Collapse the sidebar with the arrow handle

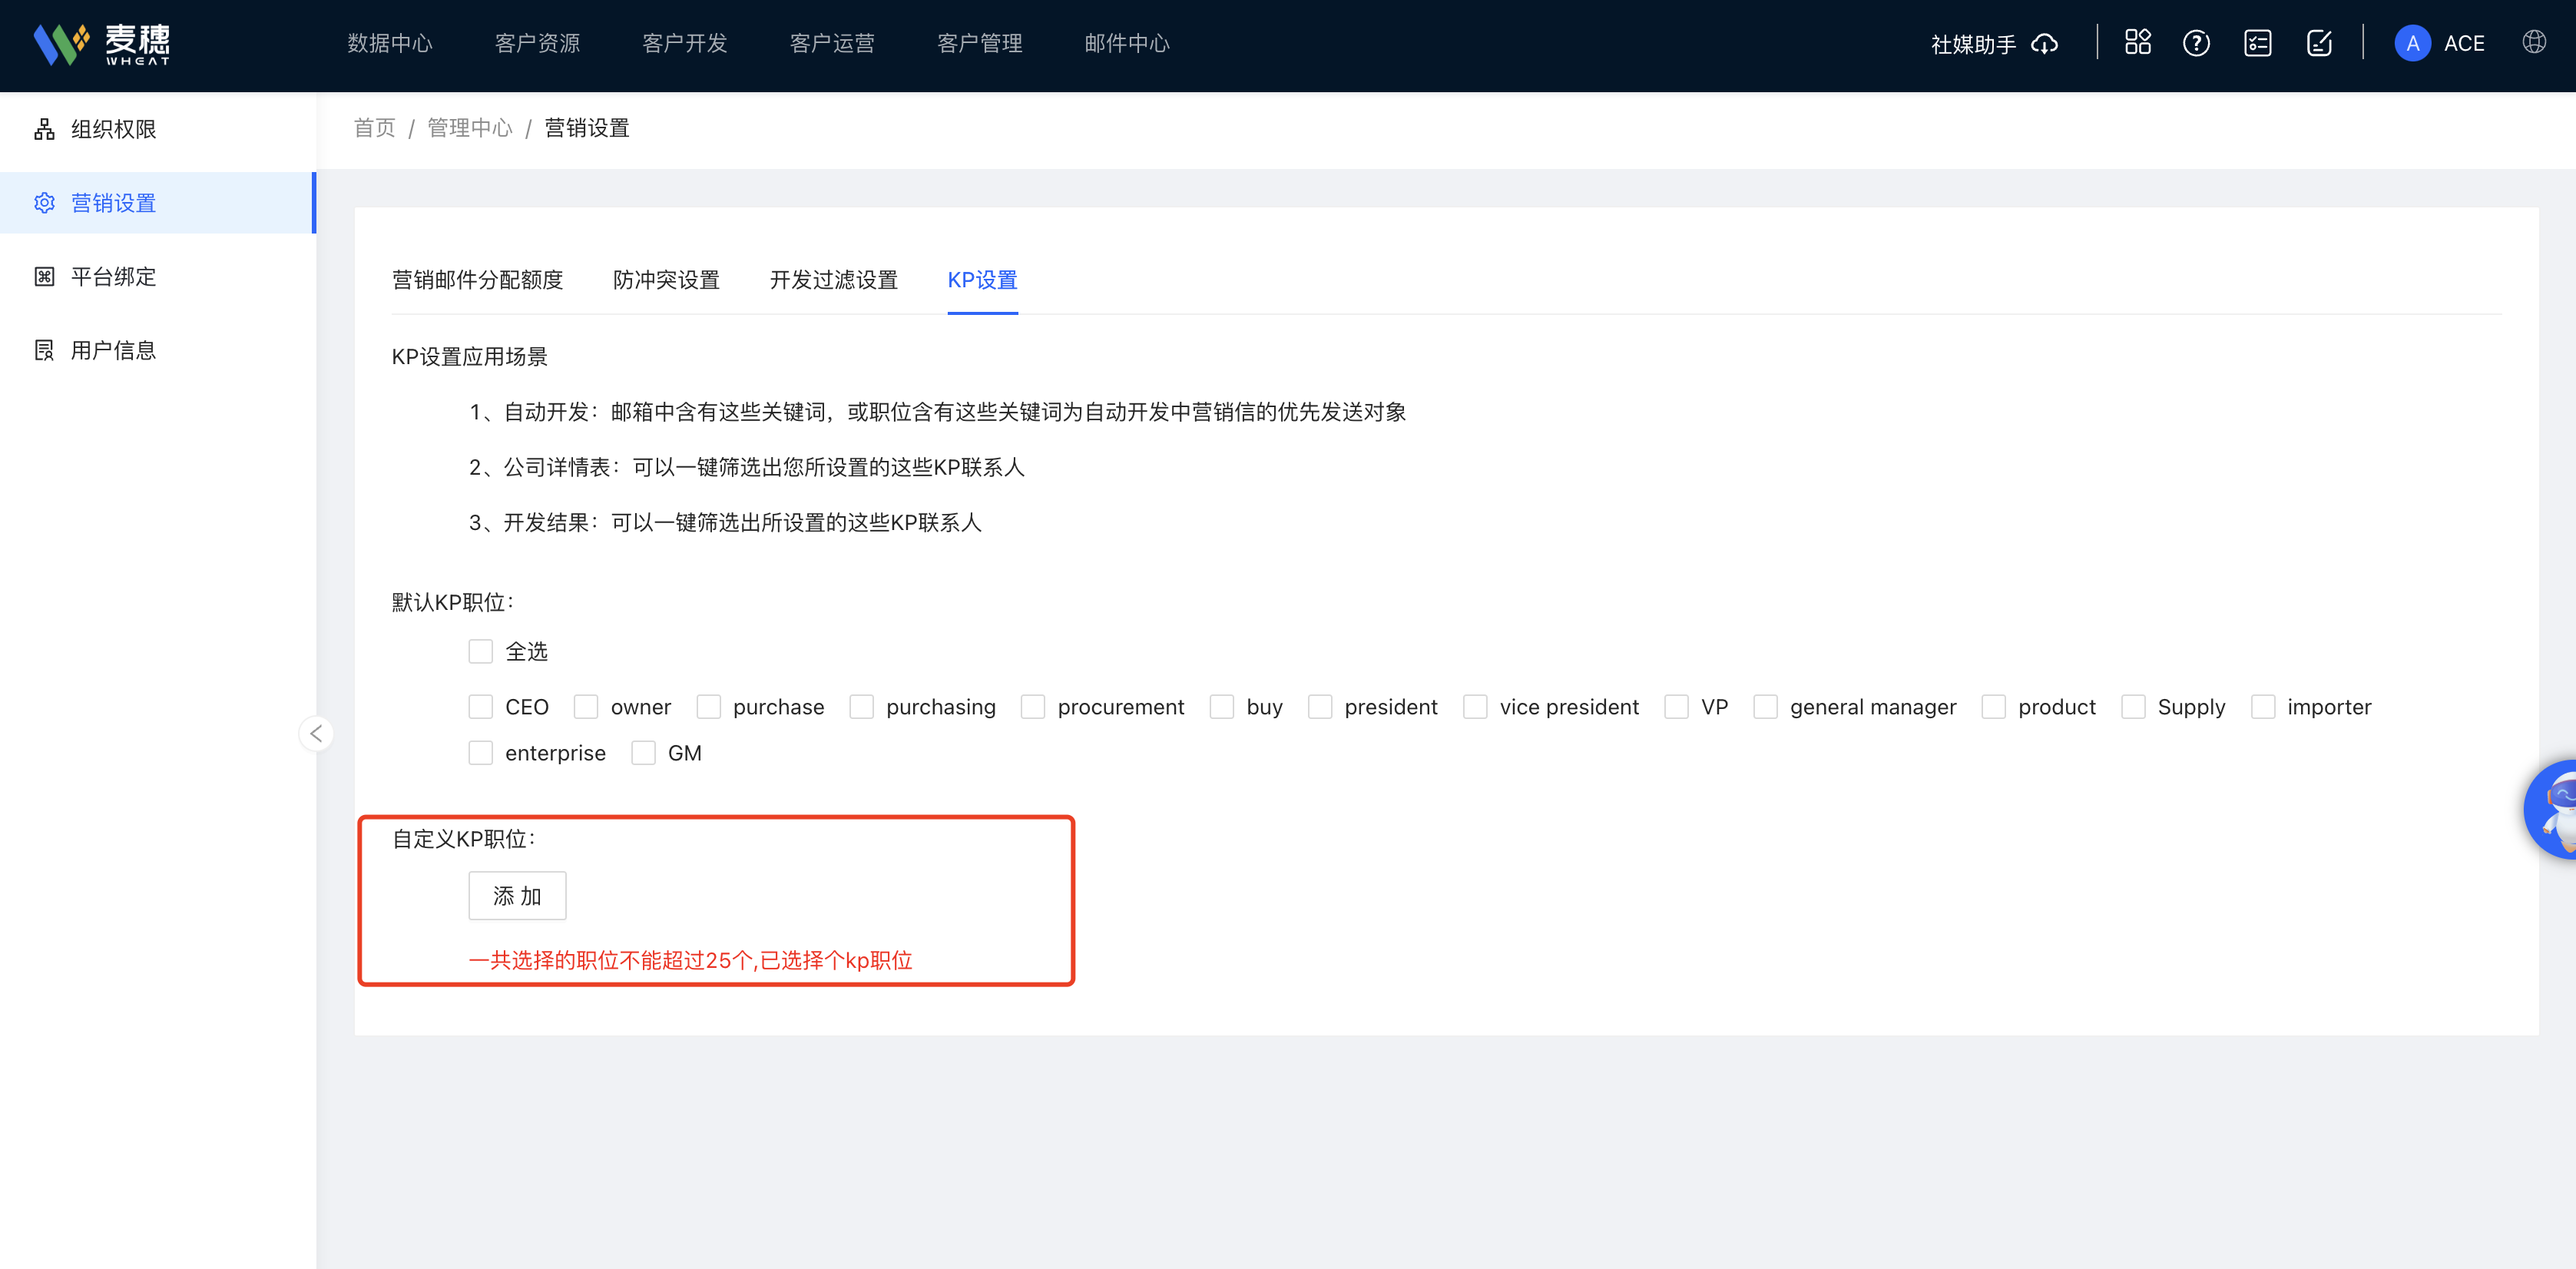point(316,734)
